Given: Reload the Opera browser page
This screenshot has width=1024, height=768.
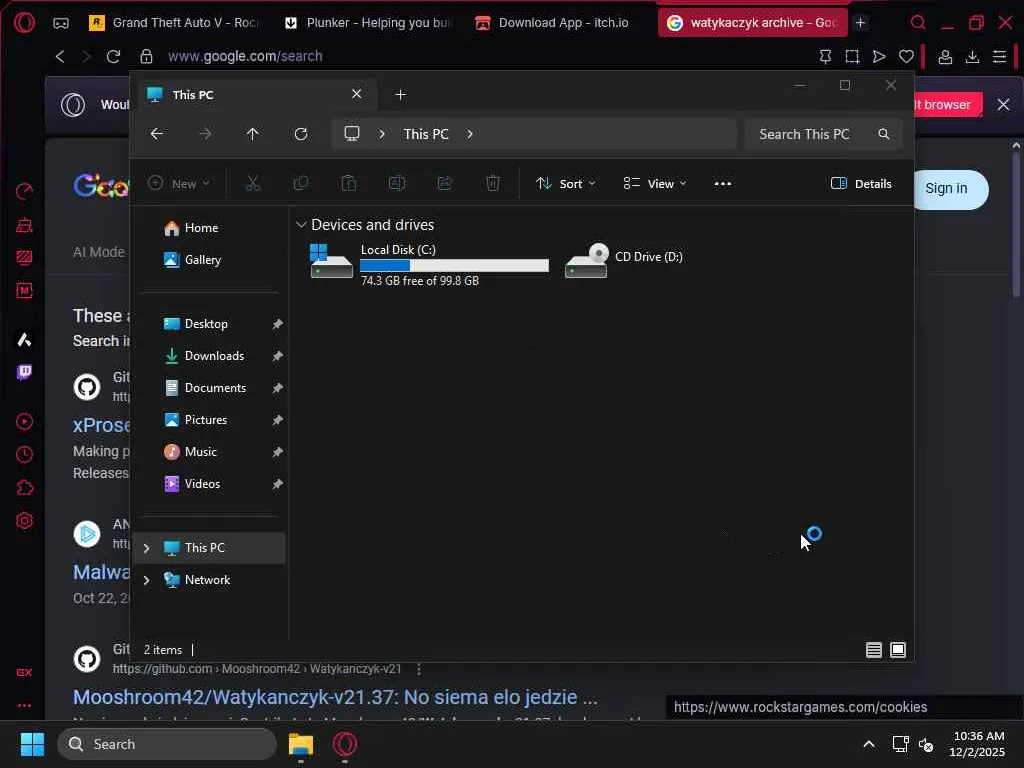Looking at the screenshot, I should click(113, 56).
